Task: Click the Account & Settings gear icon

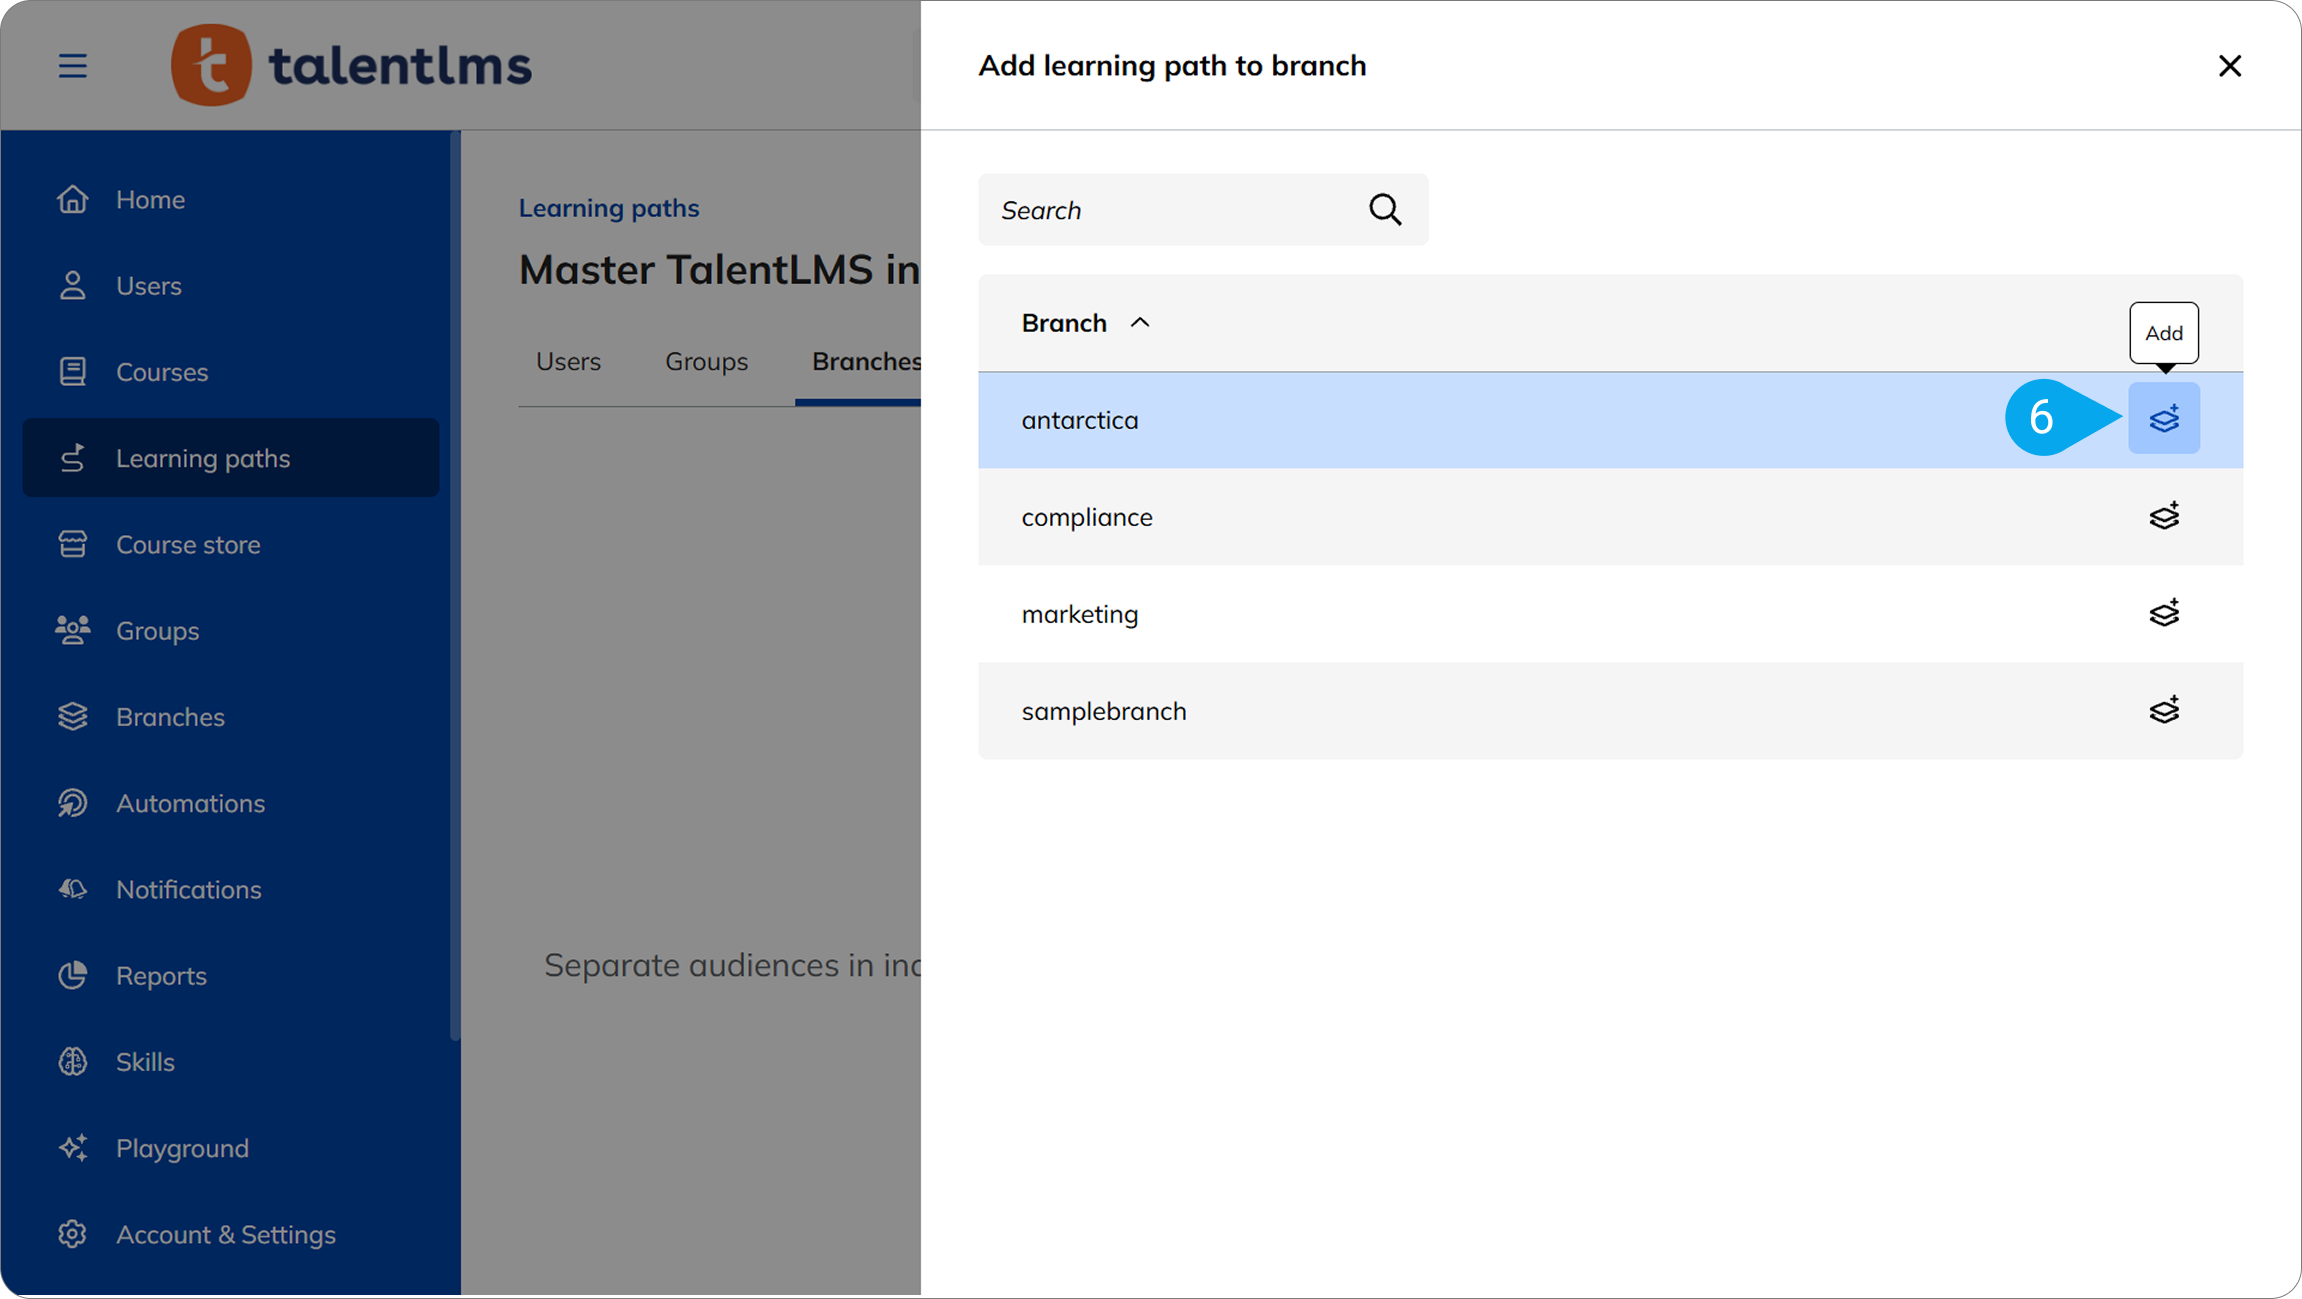Action: [72, 1234]
